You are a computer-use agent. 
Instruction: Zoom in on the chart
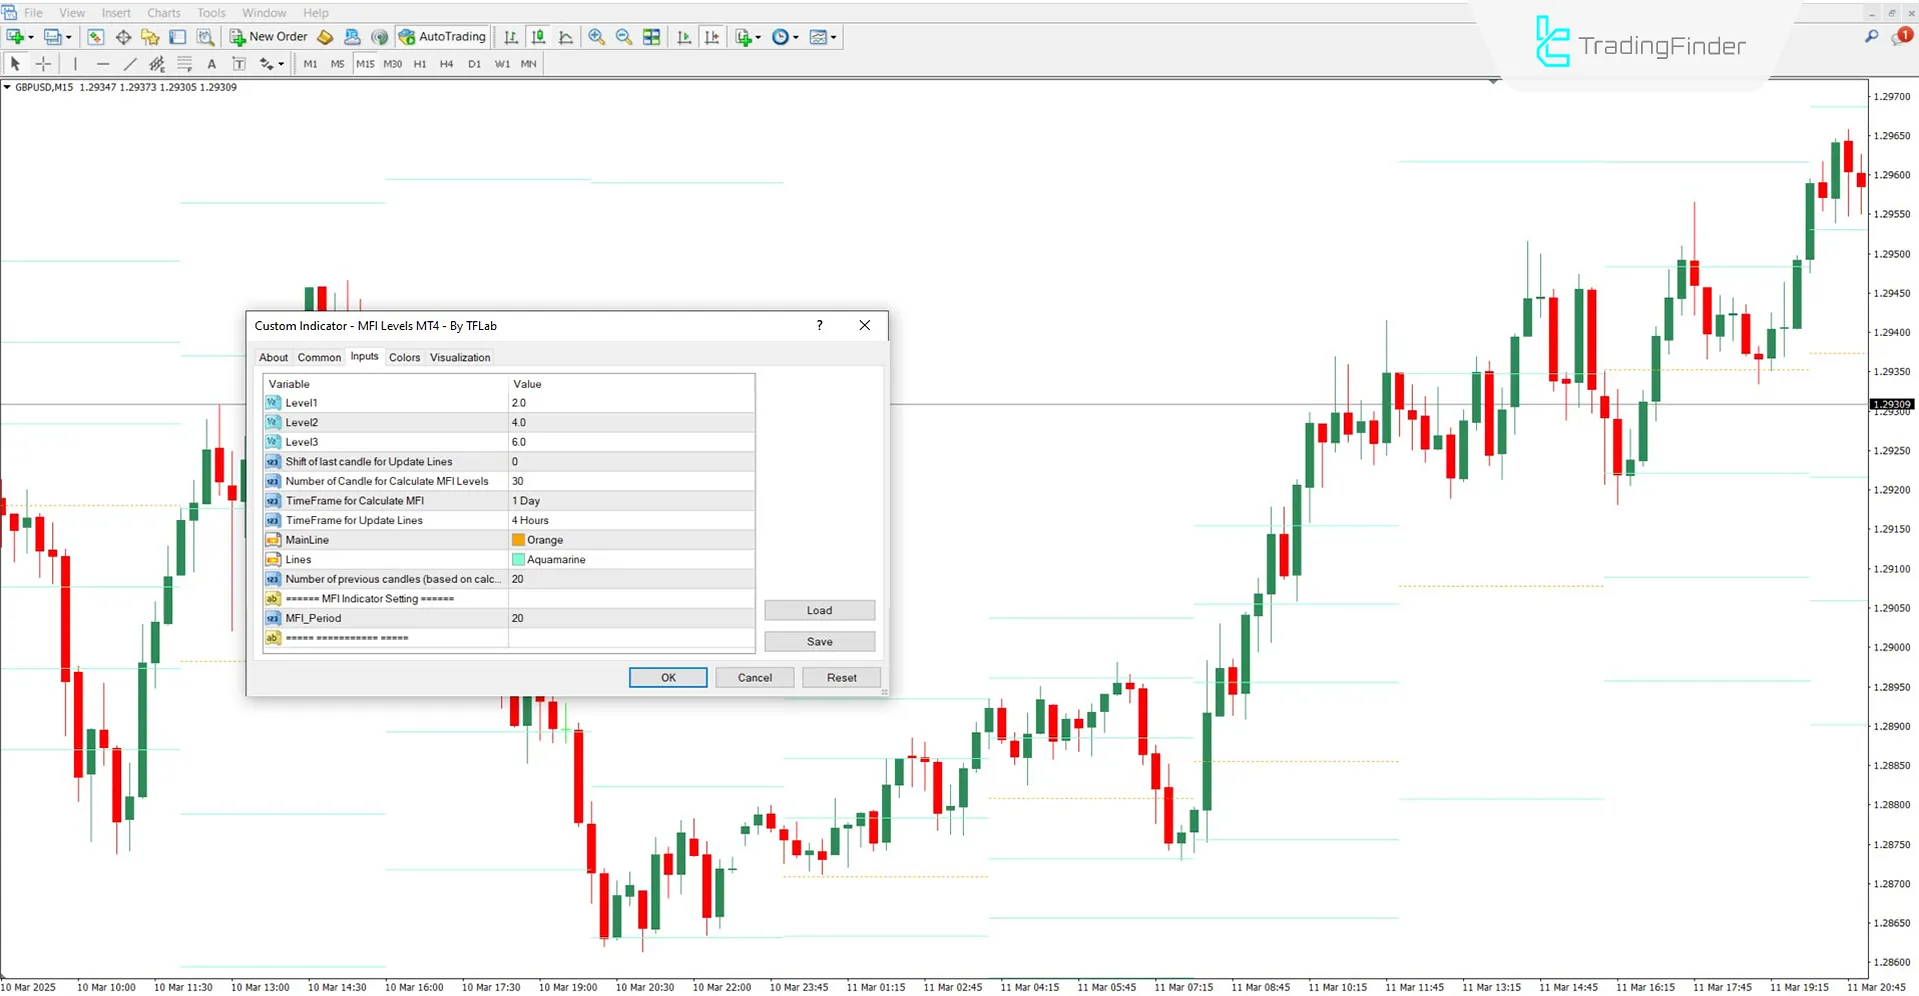[597, 36]
